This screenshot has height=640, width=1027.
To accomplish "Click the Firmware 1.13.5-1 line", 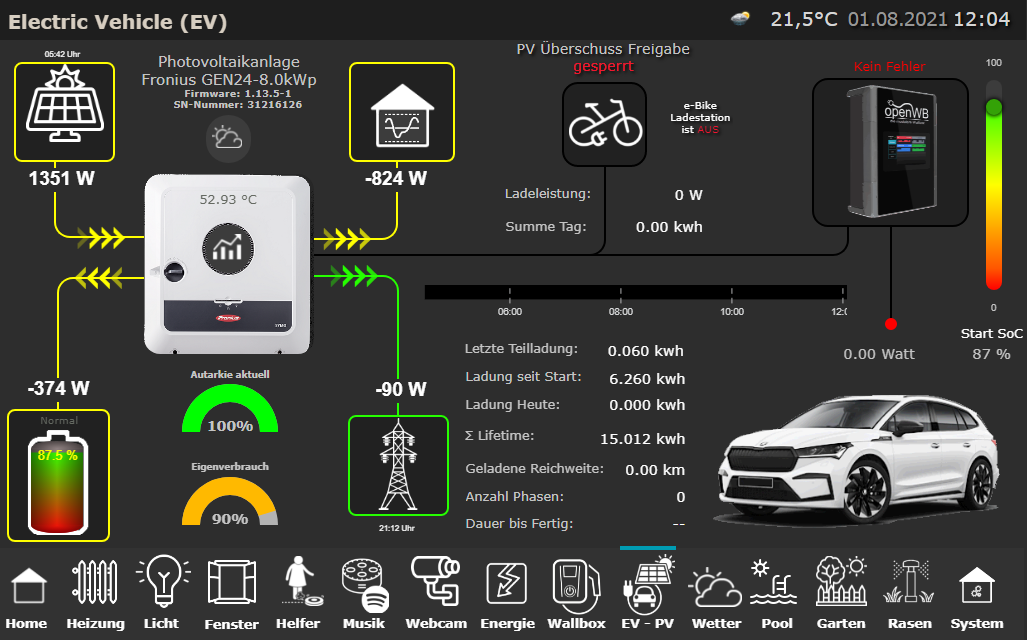I will [x=238, y=94].
